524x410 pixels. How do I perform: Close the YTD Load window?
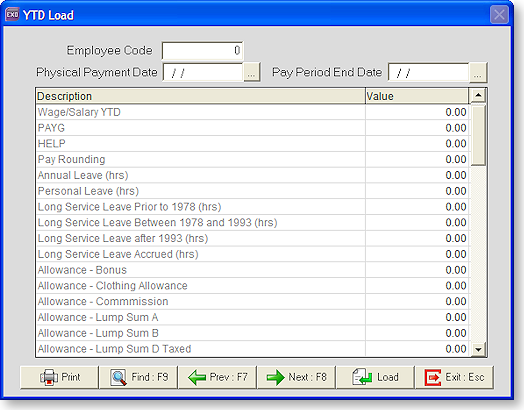(499, 15)
